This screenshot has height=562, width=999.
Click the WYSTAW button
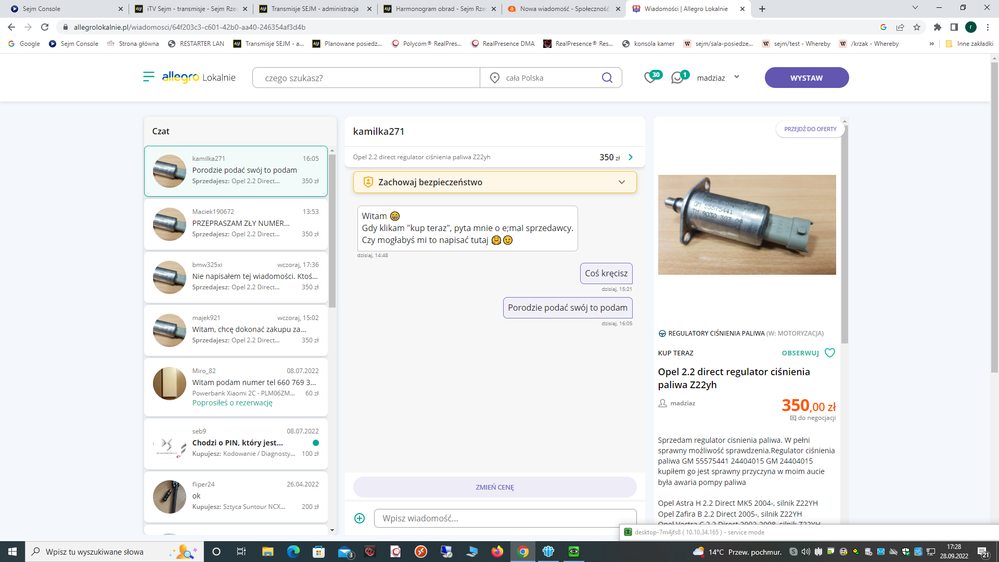click(807, 78)
